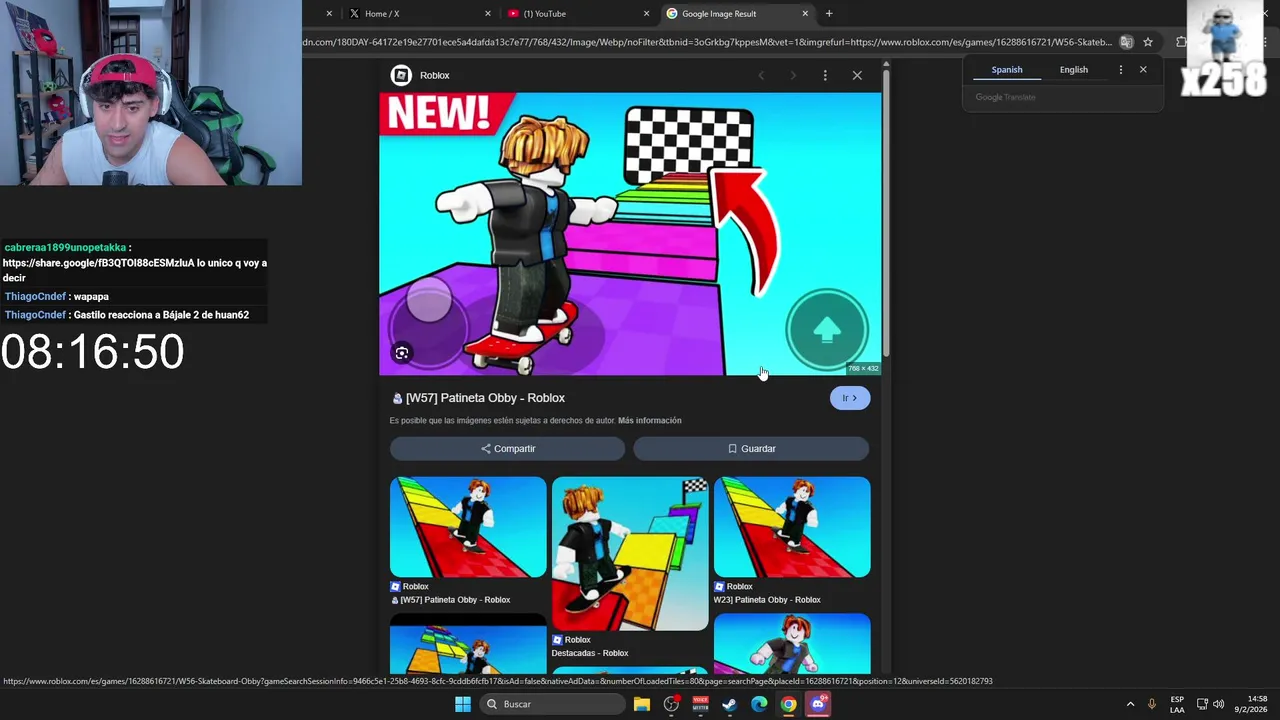Bookmark this page with the star icon
The height and width of the screenshot is (720, 1280).
[1148, 42]
